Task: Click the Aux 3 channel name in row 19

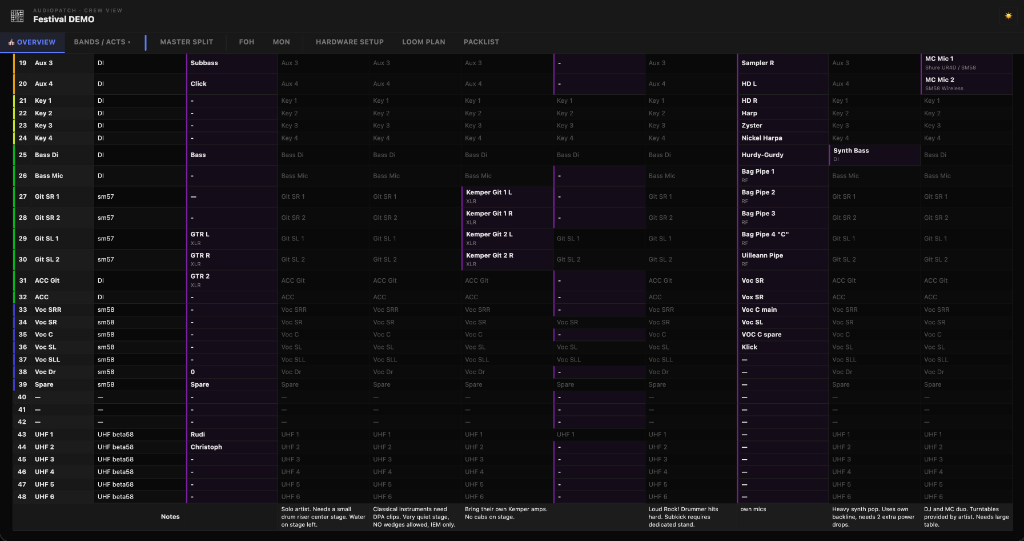Action: pos(44,63)
